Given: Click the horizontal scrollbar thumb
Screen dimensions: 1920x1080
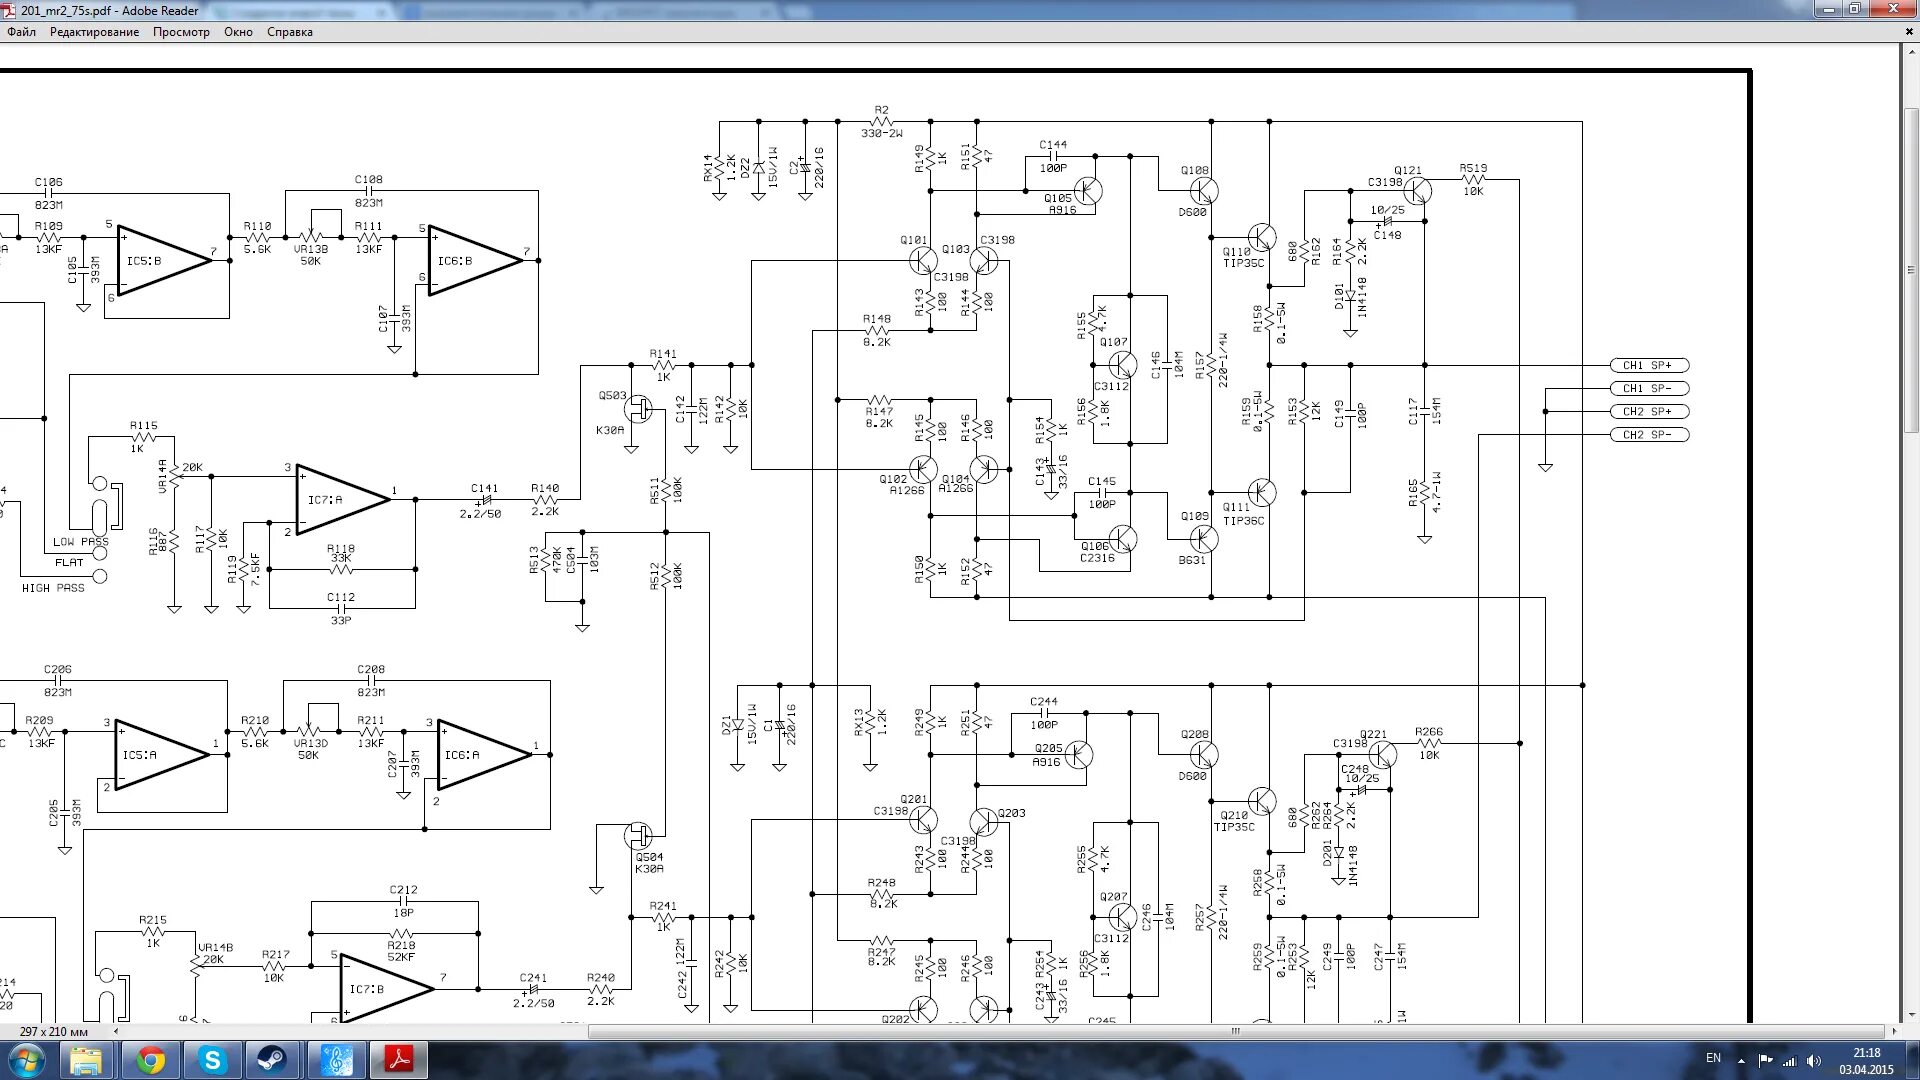Looking at the screenshot, I should [x=1236, y=1031].
